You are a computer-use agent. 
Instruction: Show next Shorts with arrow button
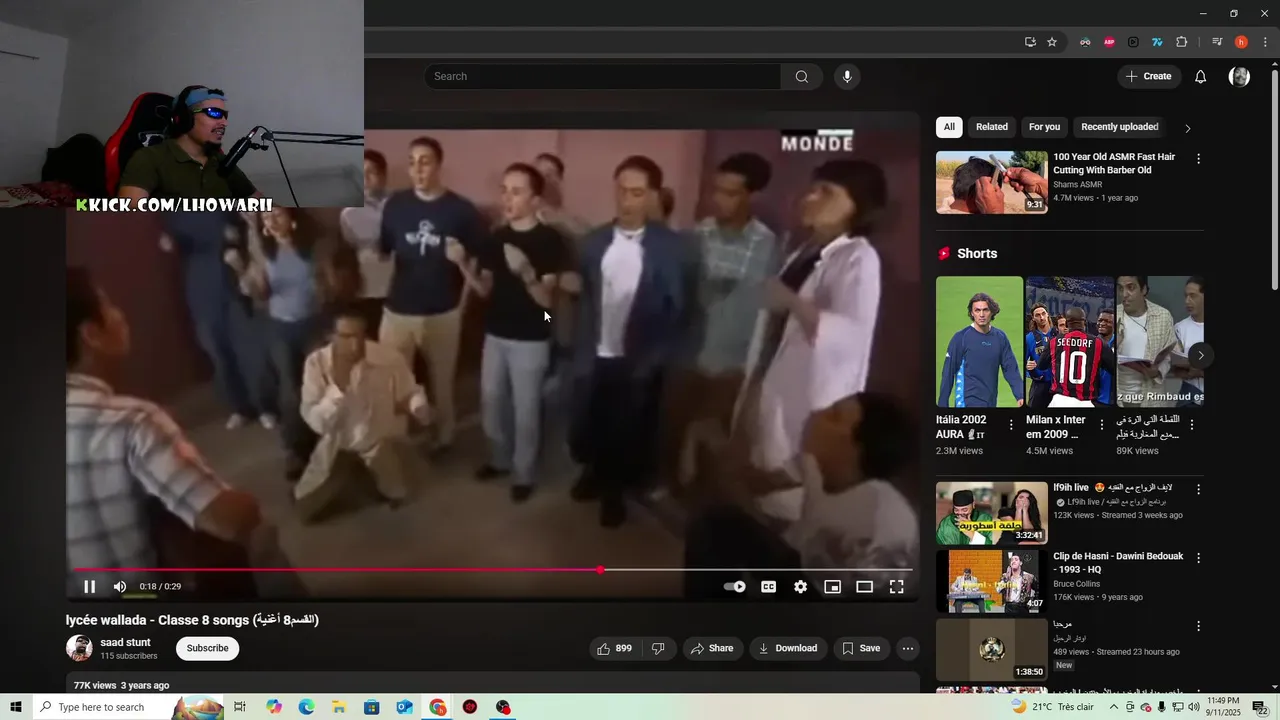1200,355
